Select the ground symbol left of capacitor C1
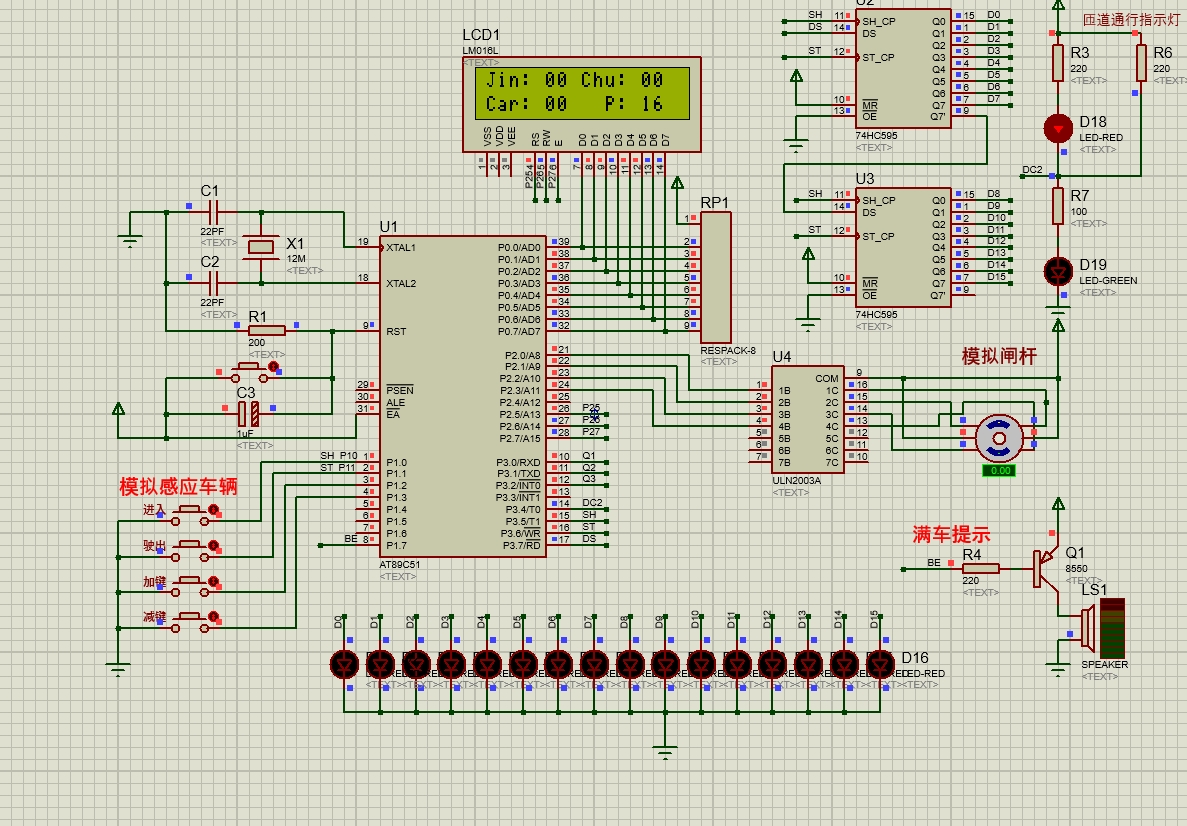This screenshot has width=1187, height=826. point(130,242)
